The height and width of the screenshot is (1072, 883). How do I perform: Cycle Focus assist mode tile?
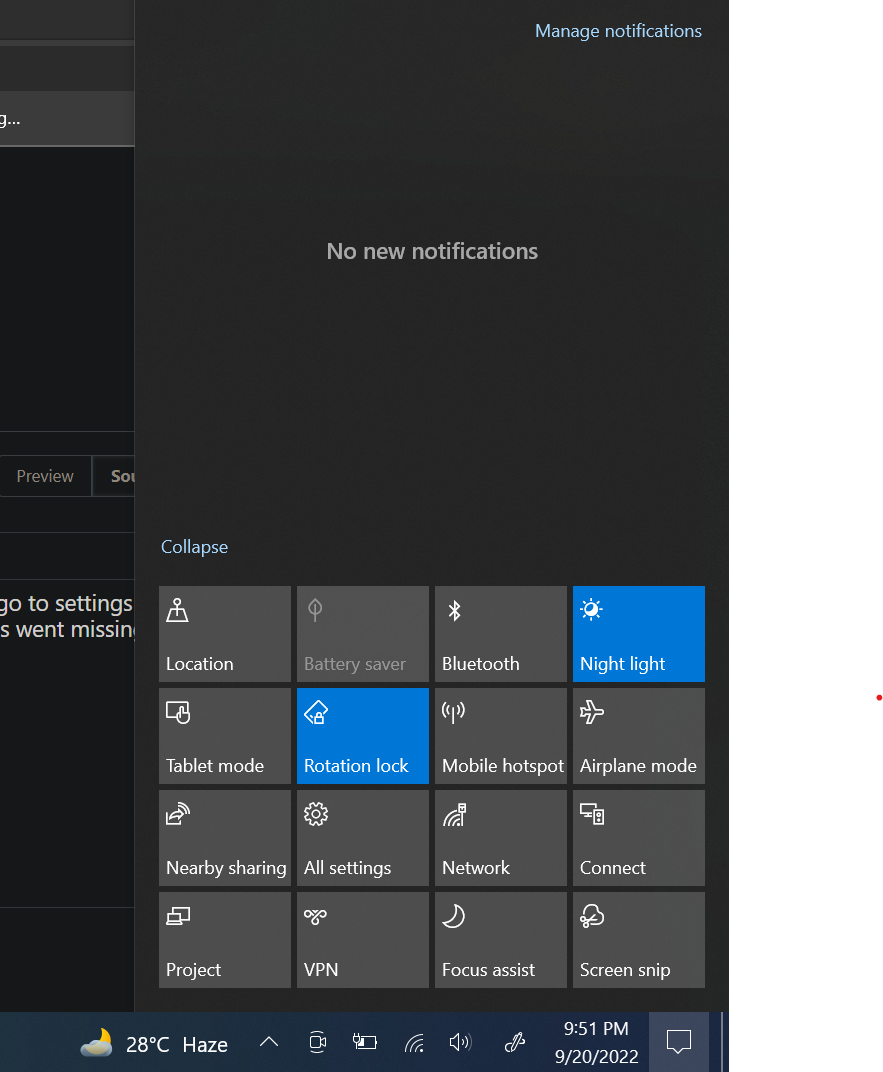click(500, 939)
